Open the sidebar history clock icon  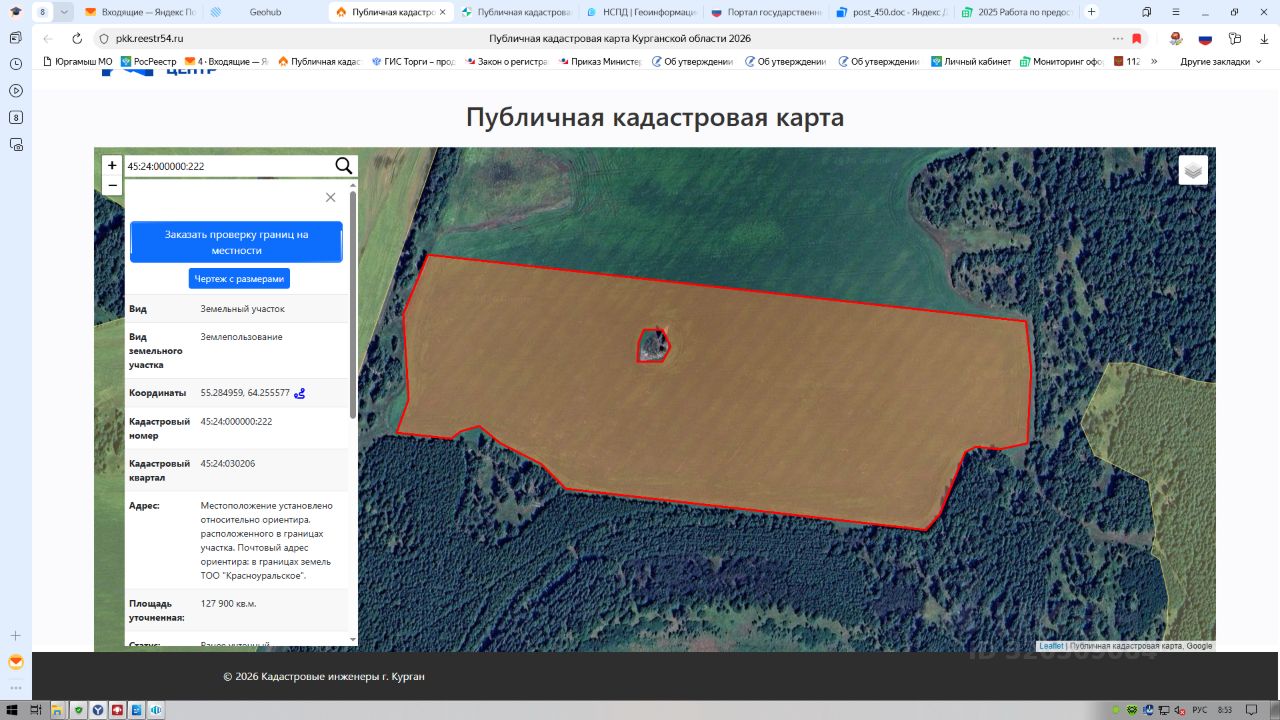tap(16, 63)
